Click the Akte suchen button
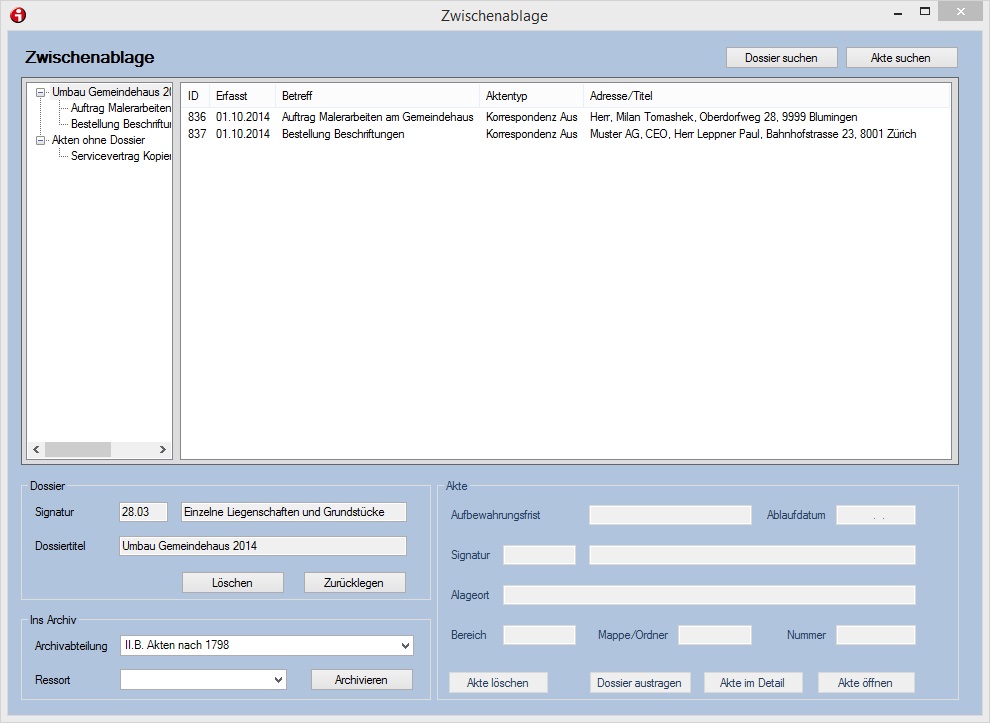The width and height of the screenshot is (990, 723). coord(900,58)
